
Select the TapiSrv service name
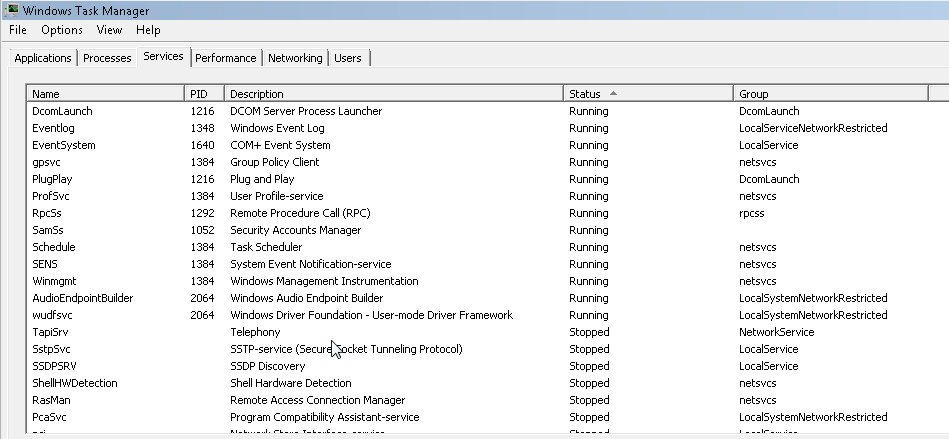click(50, 332)
